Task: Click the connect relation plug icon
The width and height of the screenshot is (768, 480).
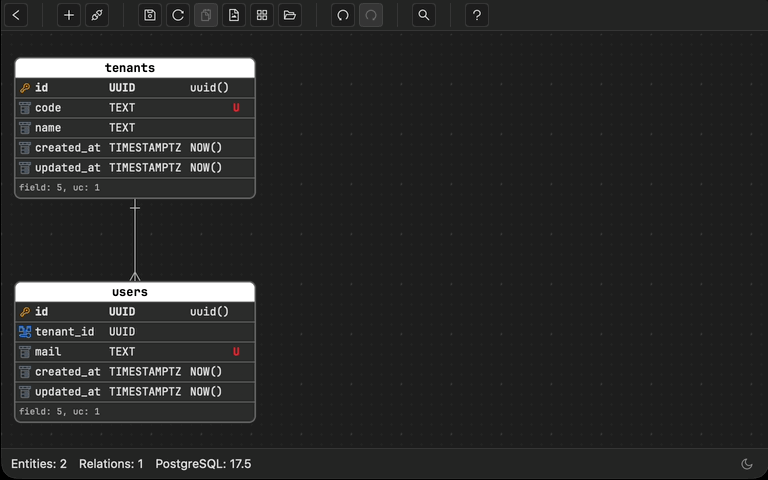Action: pyautogui.click(x=96, y=15)
